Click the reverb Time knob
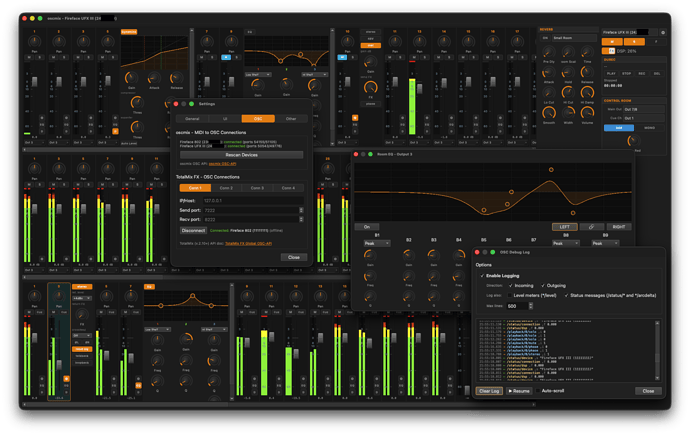This screenshot has height=435, width=690. coord(587,52)
